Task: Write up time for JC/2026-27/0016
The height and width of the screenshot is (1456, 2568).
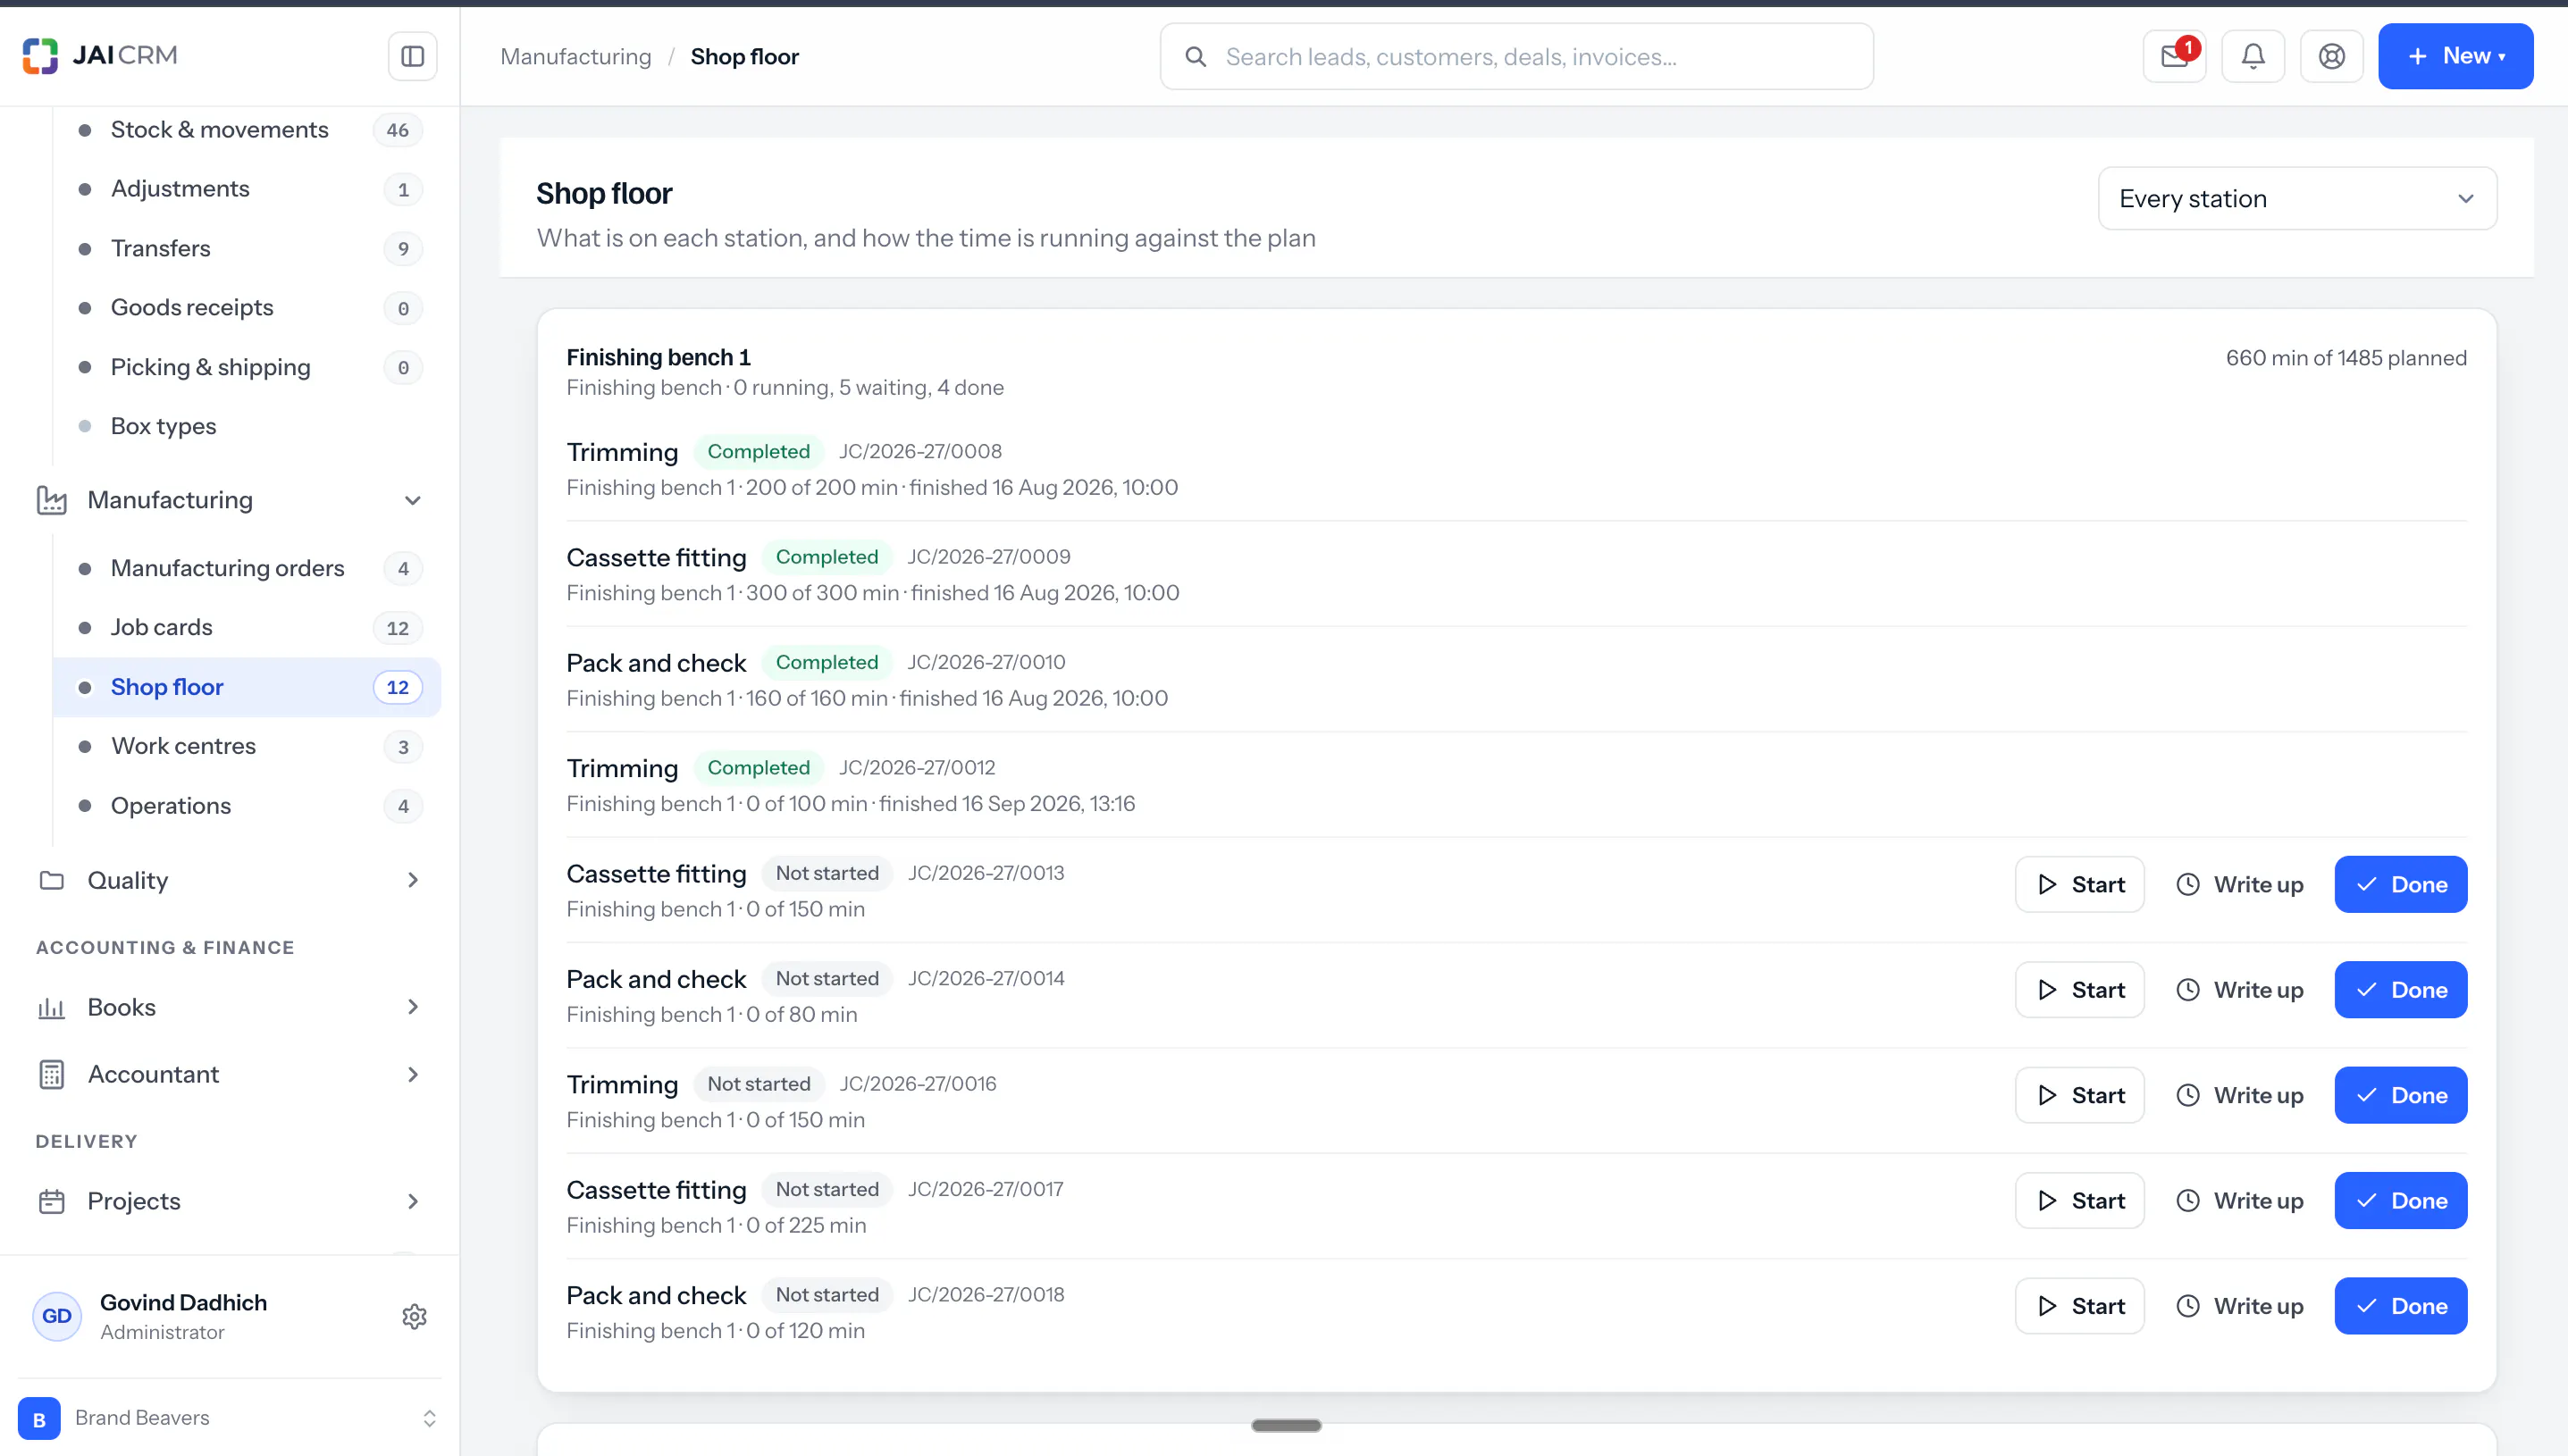Action: [x=2240, y=1095]
